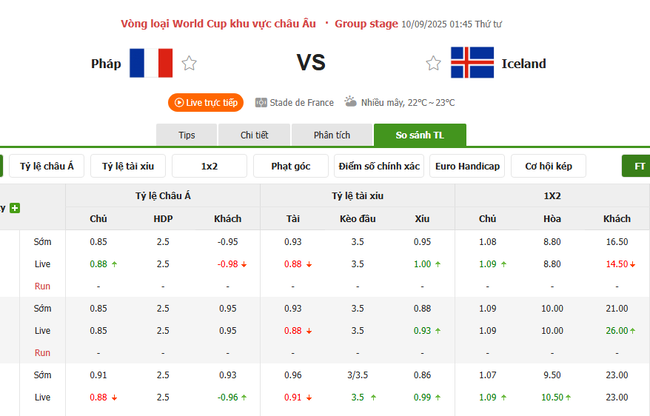Image resolution: width=650 pixels, height=416 pixels.
Task: Favorite the Pháp team with star icon
Action: (189, 64)
